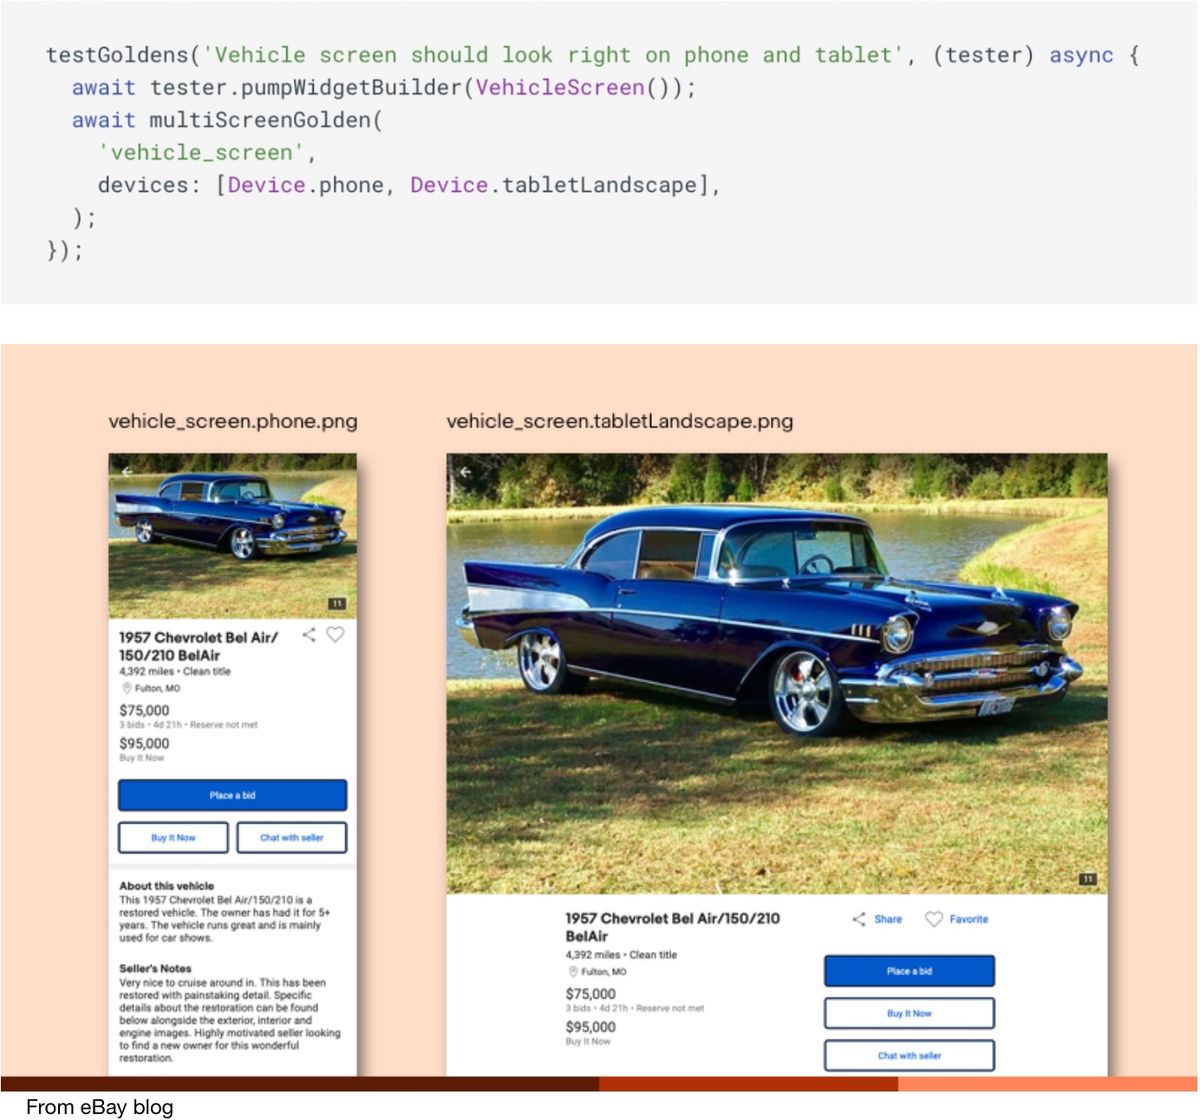Viewport: 1200px width, 1120px height.
Task: Click Place a bid button on tablet mockup
Action: click(909, 971)
